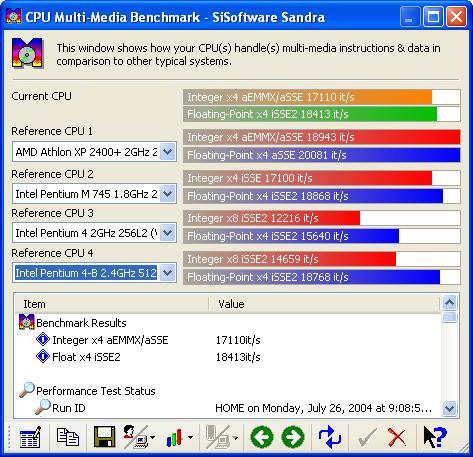Click the results list scroll up arrow
This screenshot has height=457, width=473.
[449, 303]
